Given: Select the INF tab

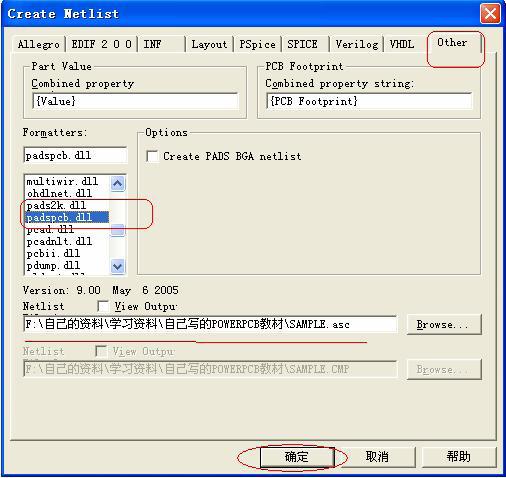Looking at the screenshot, I should point(162,44).
